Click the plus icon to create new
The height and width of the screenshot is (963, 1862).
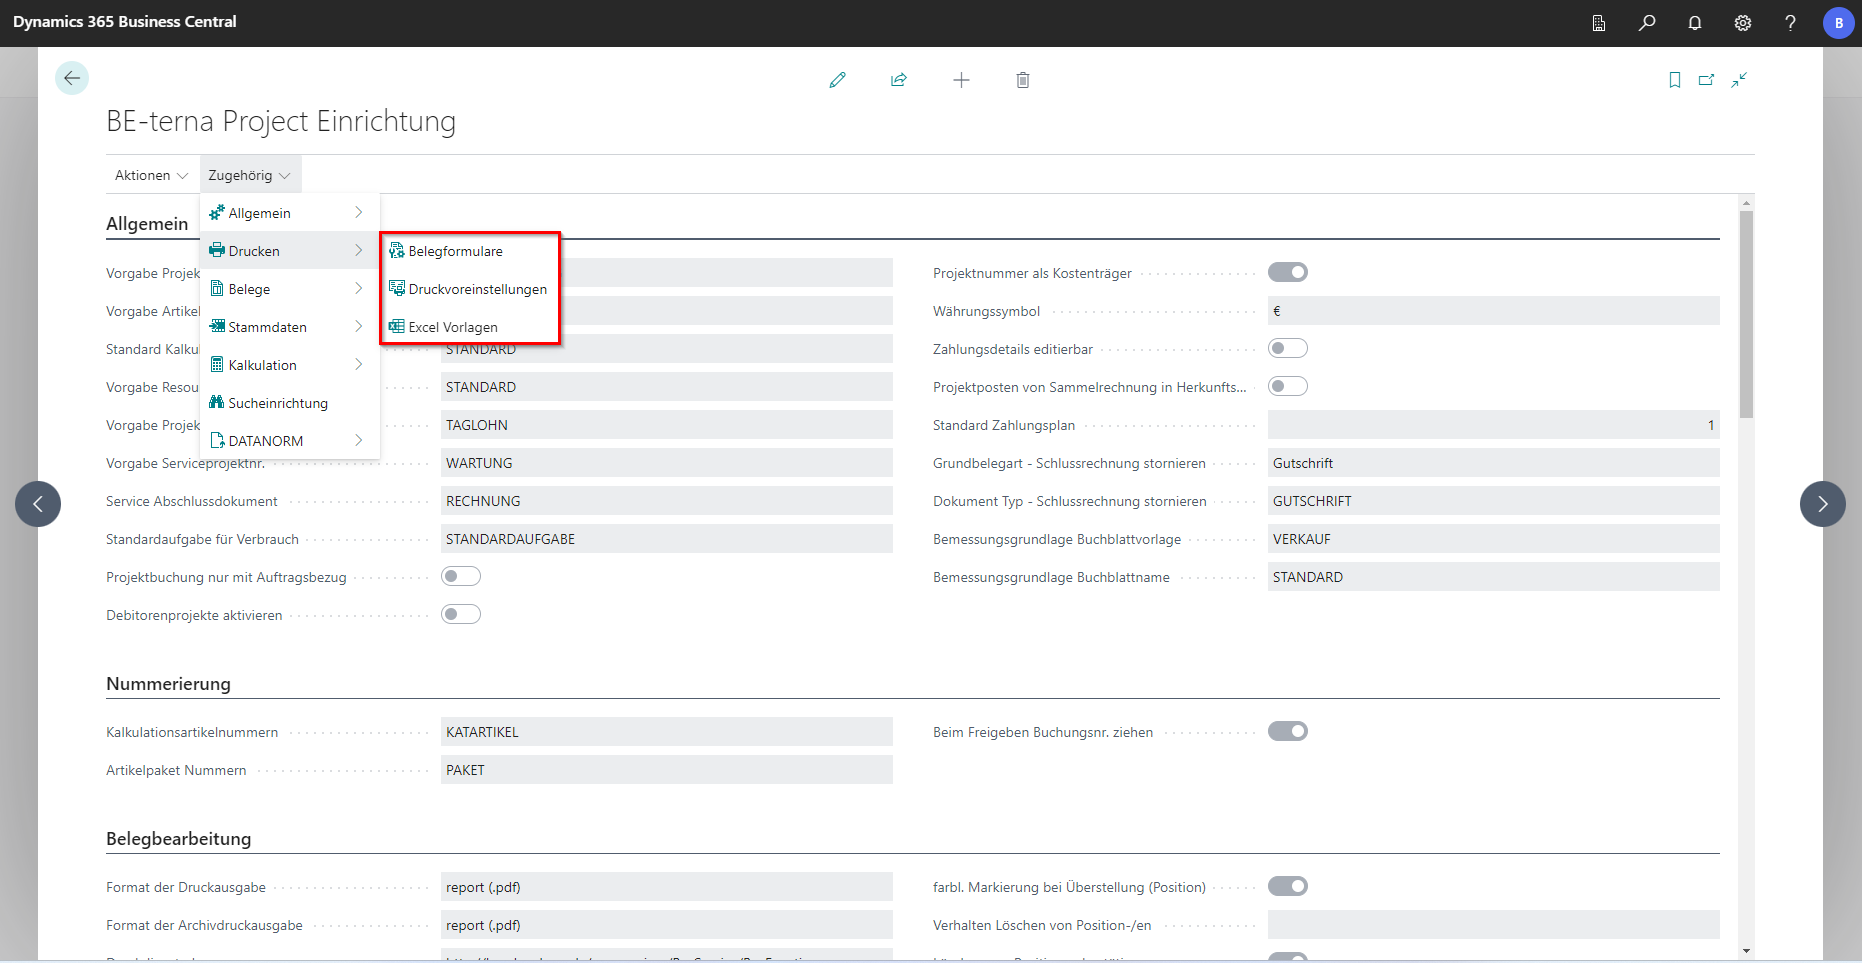(x=961, y=80)
